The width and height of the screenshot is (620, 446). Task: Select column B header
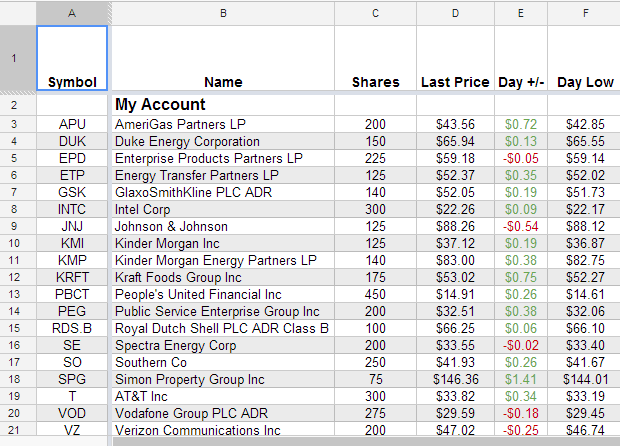tap(223, 13)
